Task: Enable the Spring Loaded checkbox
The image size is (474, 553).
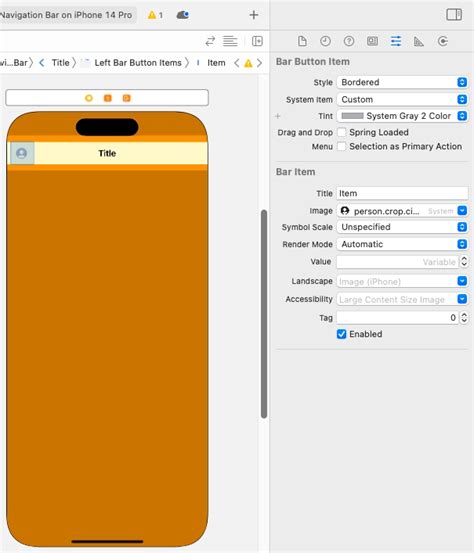Action: point(341,132)
